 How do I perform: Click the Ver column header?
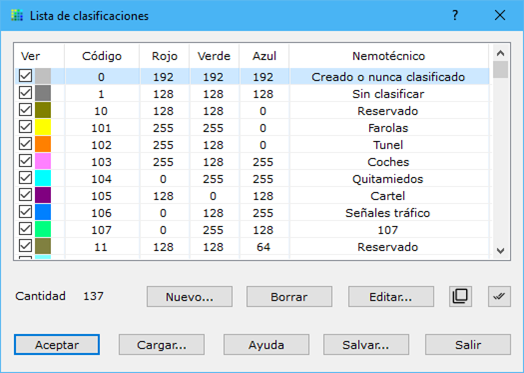tap(39, 56)
